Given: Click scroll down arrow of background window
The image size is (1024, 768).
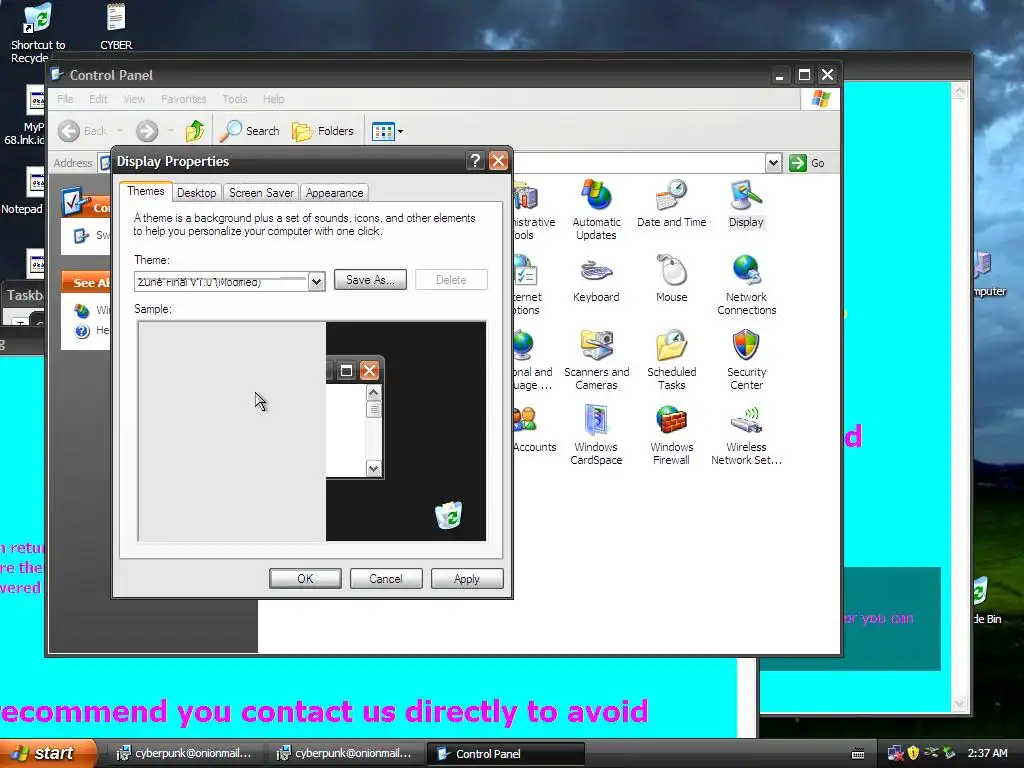Looking at the screenshot, I should tap(959, 704).
